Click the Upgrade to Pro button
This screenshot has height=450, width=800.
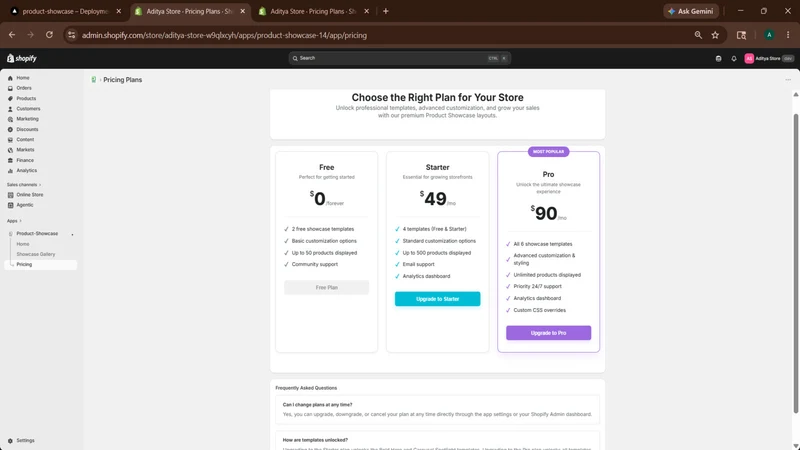pos(548,333)
